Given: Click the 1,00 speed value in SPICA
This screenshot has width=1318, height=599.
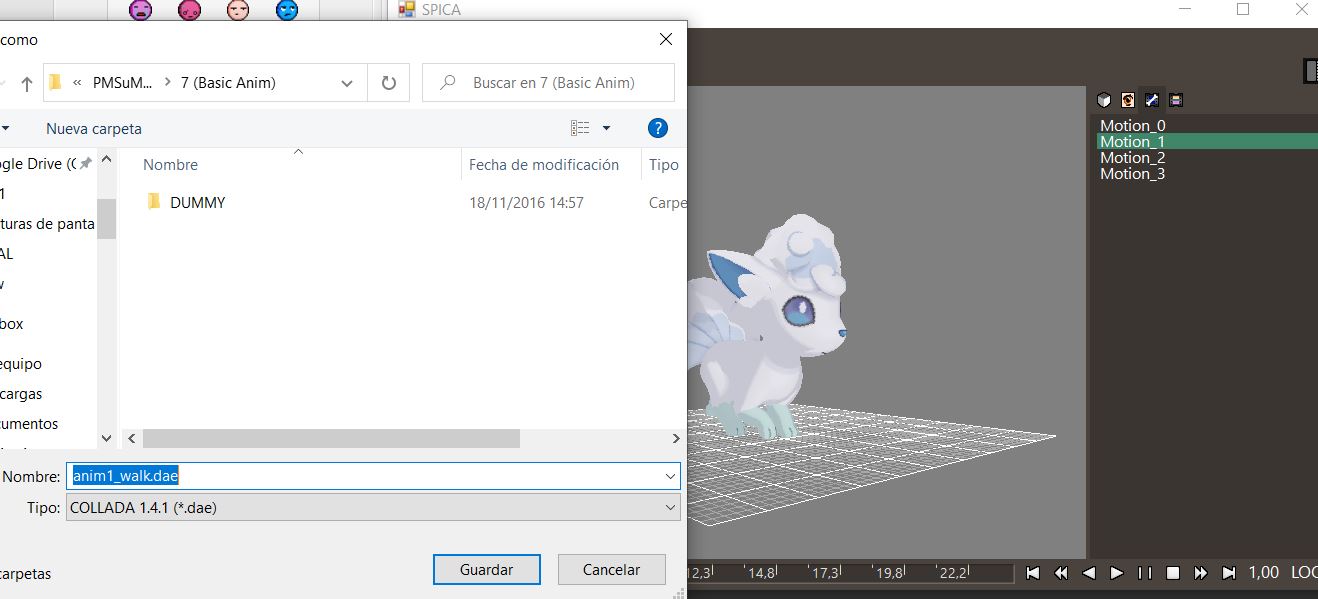Looking at the screenshot, I should tap(1264, 573).
